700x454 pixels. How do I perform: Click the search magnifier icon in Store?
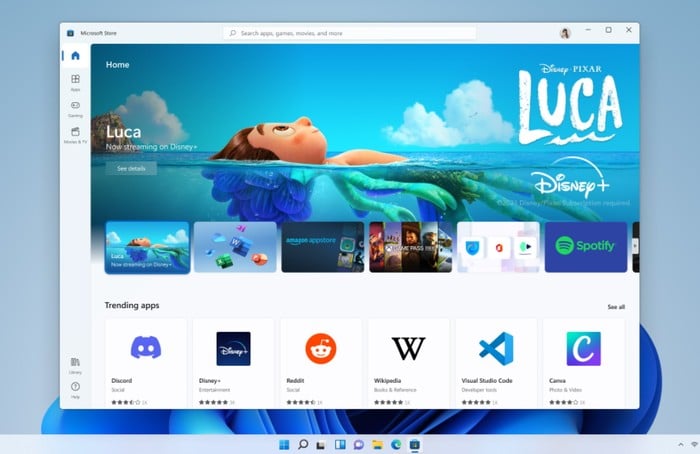tap(233, 33)
